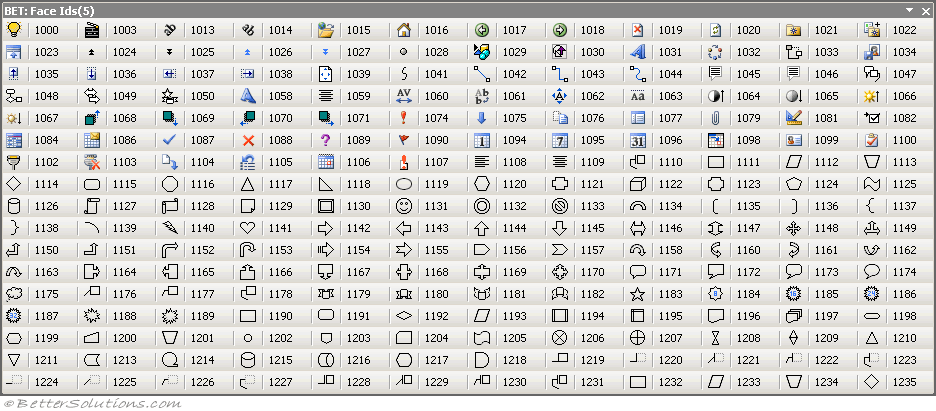
Task: Select the red X document icon 1019
Action: pos(638,30)
